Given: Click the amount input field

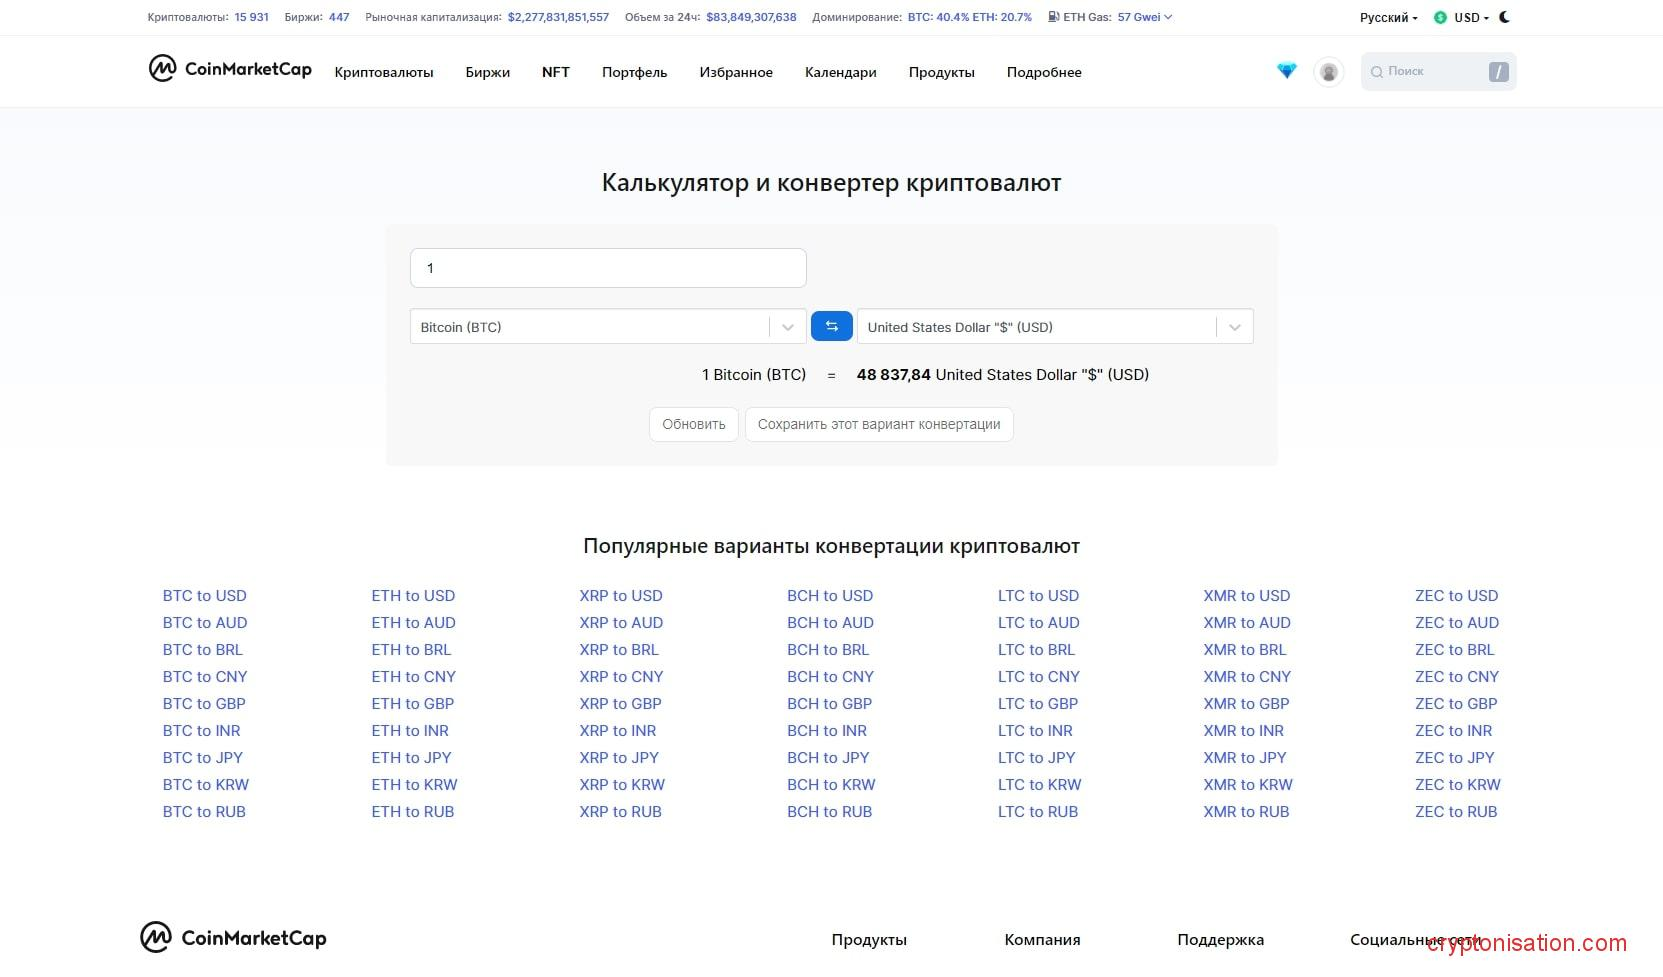Looking at the screenshot, I should pos(608,268).
